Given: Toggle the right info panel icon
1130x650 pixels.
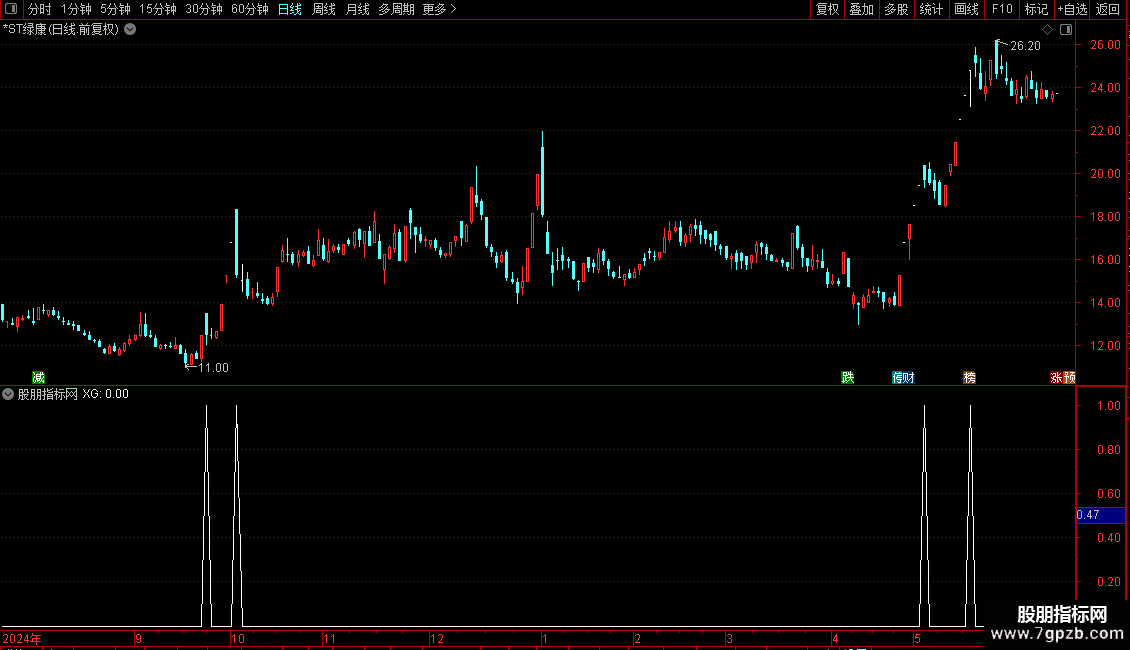Looking at the screenshot, I should (x=1066, y=30).
